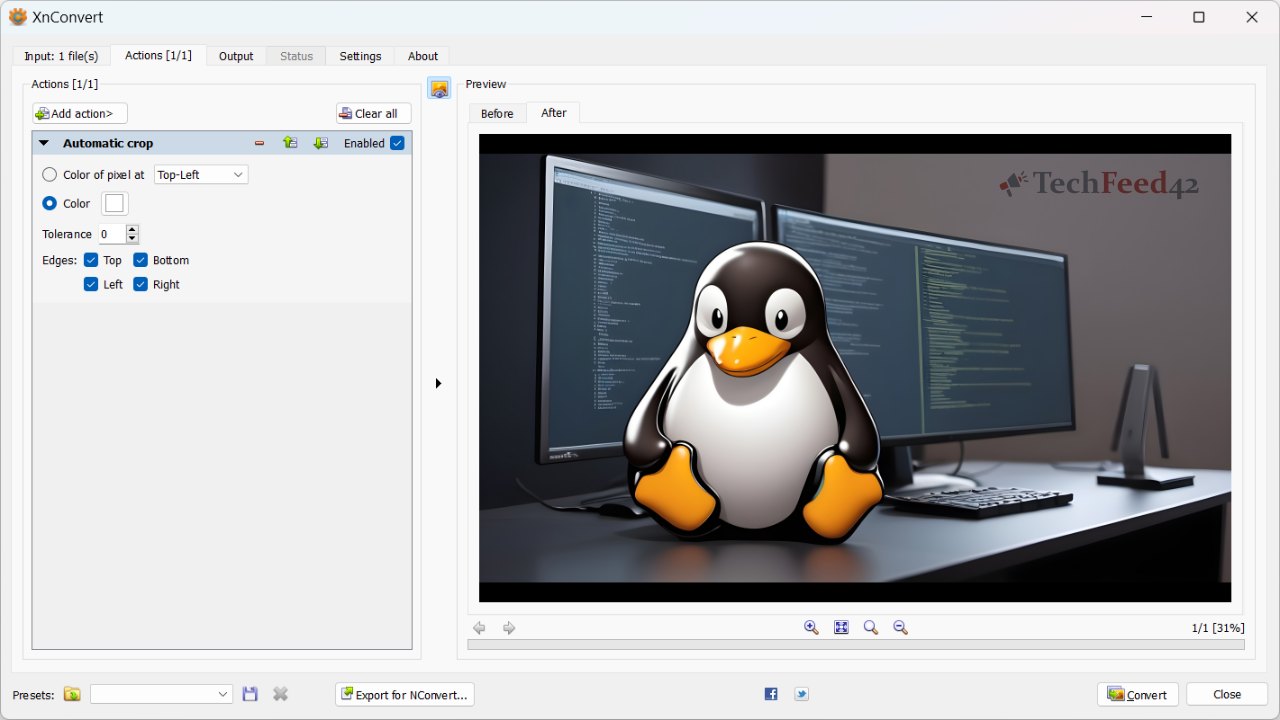Disable the Automatic crop action checkbox
Image resolution: width=1280 pixels, height=720 pixels.
click(397, 143)
